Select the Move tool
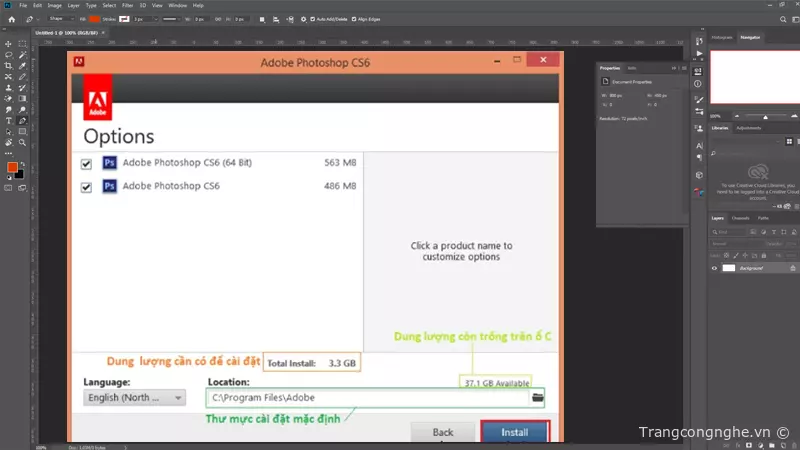Image resolution: width=800 pixels, height=450 pixels. 8,44
